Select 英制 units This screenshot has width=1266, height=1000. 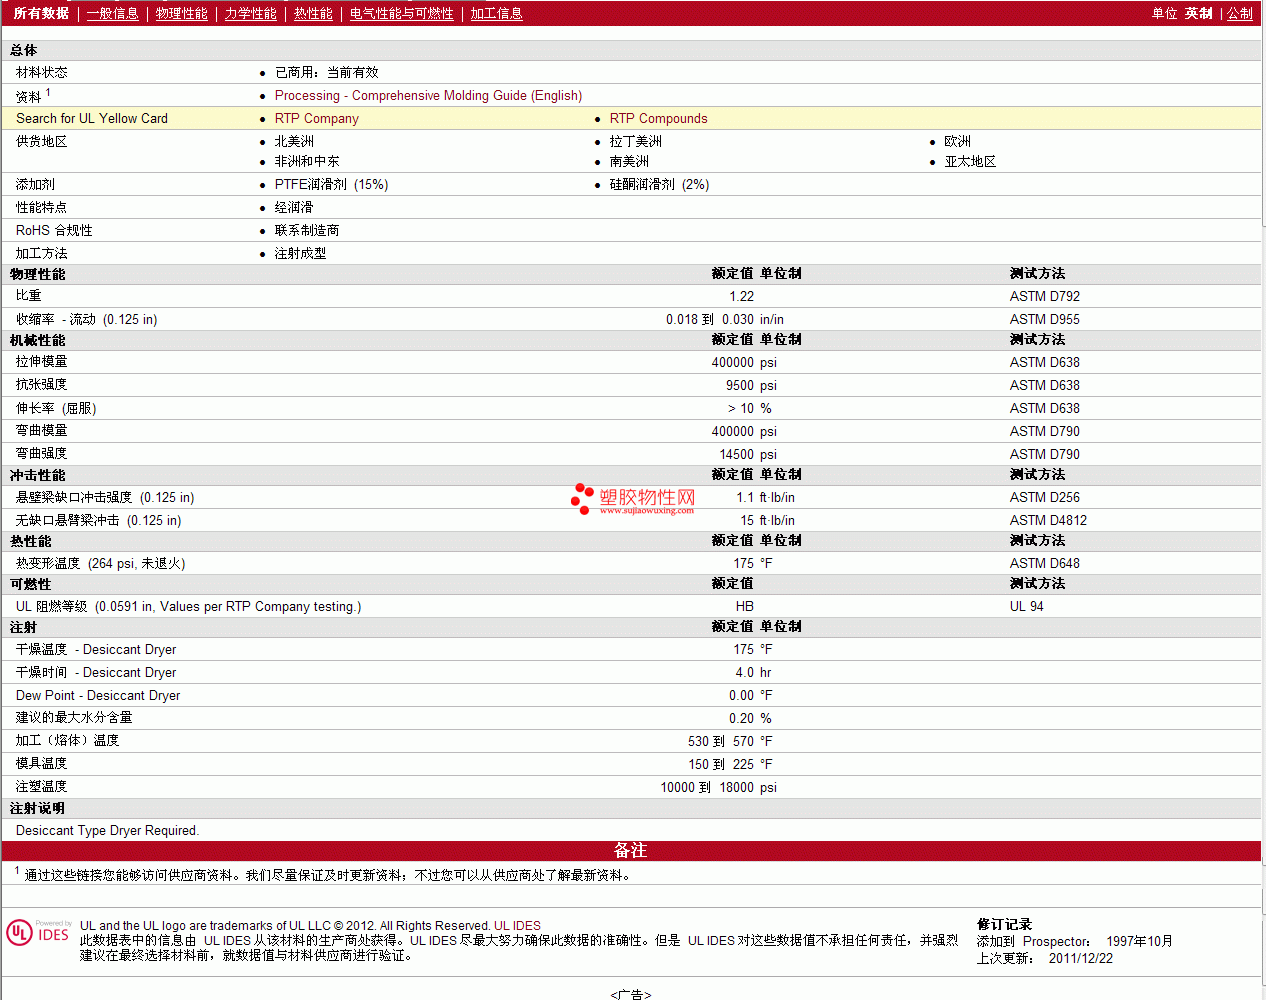tap(1198, 13)
